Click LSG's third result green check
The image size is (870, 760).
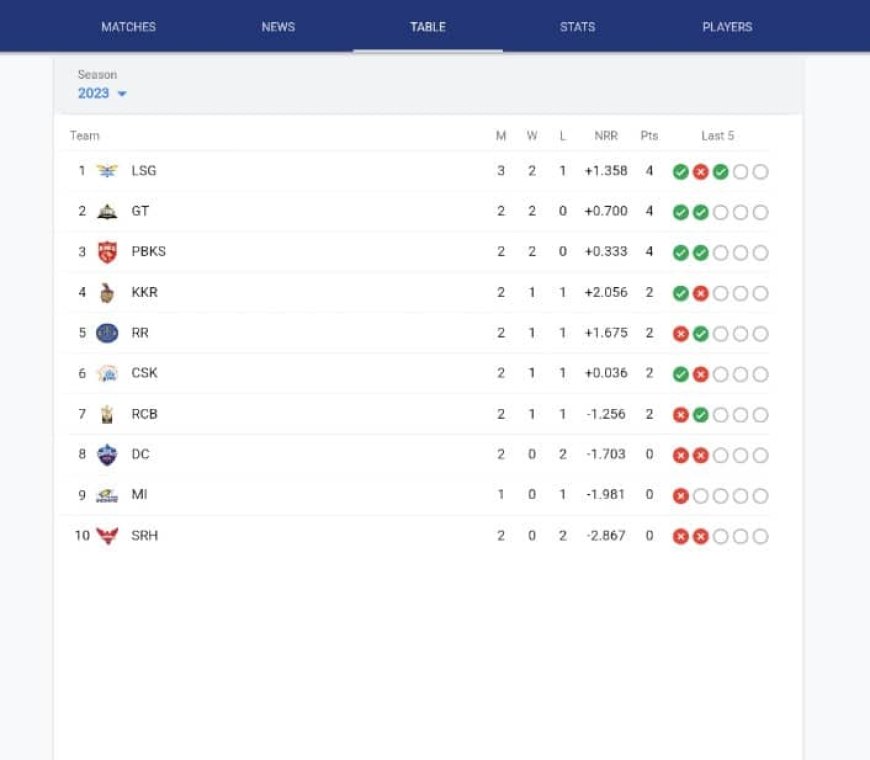(720, 172)
